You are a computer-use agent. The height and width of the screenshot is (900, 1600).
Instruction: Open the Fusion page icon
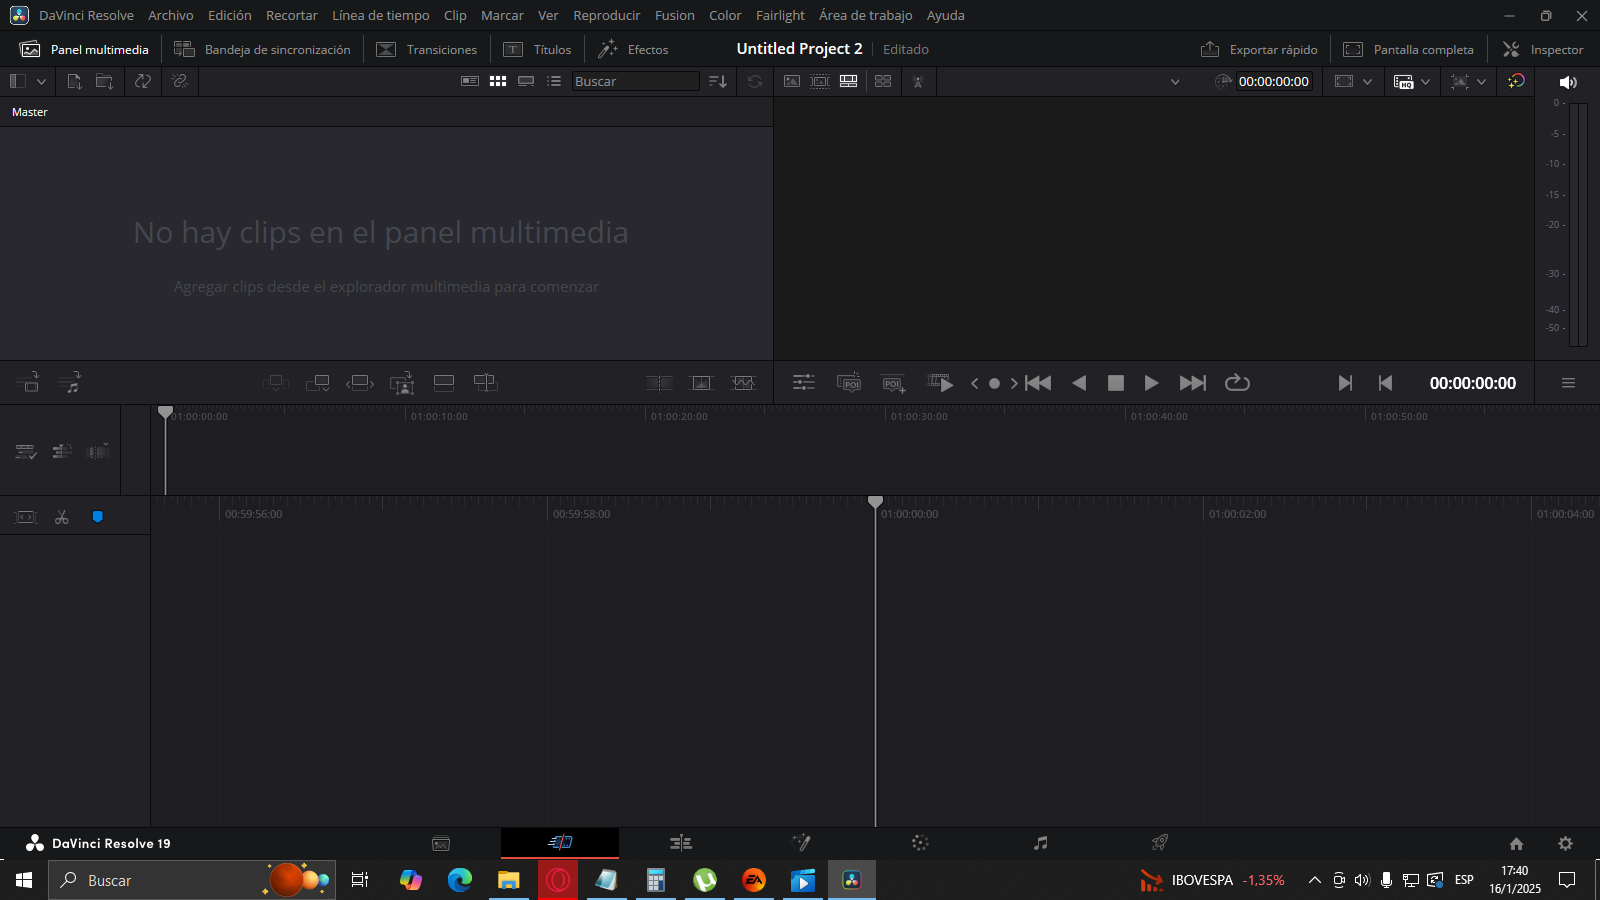(x=800, y=843)
